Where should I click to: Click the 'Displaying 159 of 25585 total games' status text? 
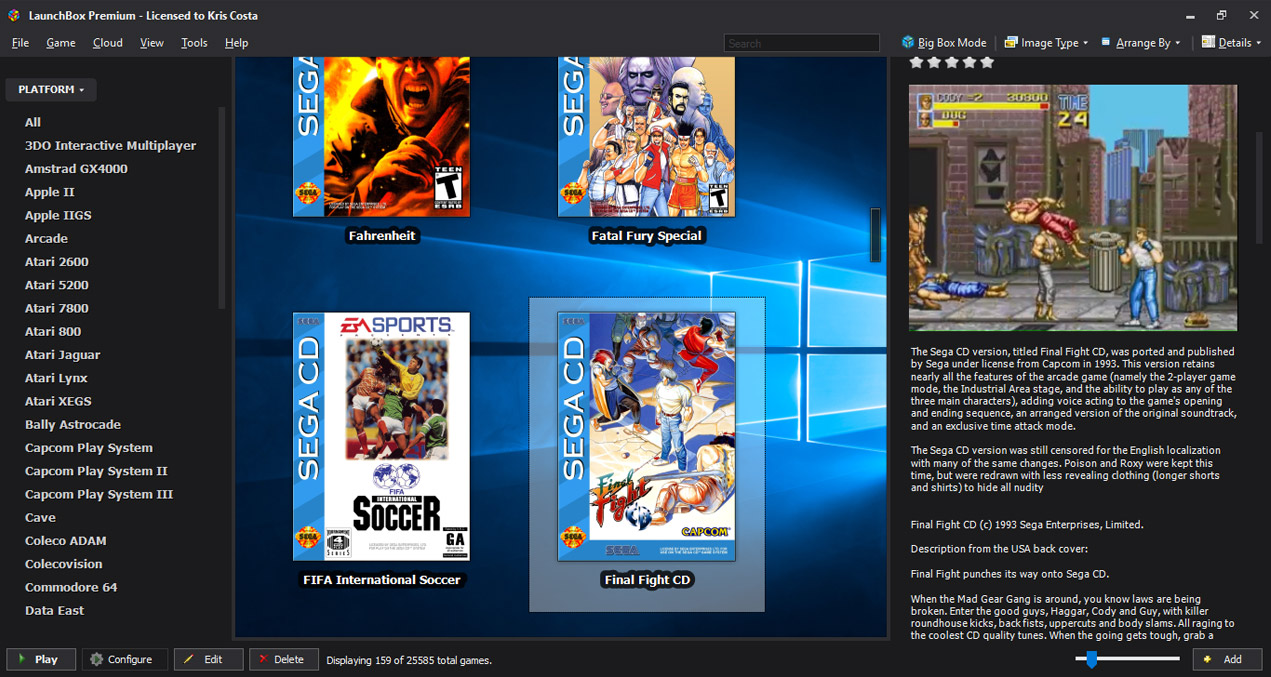click(x=409, y=660)
